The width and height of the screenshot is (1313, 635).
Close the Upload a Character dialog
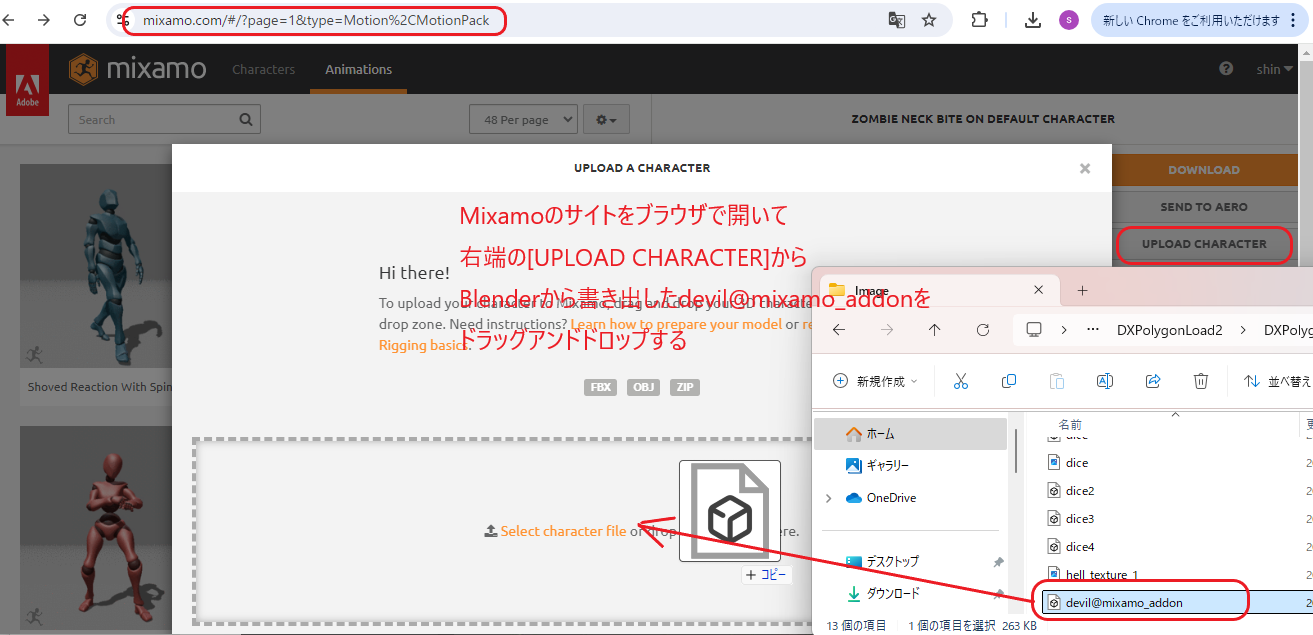[x=1085, y=168]
